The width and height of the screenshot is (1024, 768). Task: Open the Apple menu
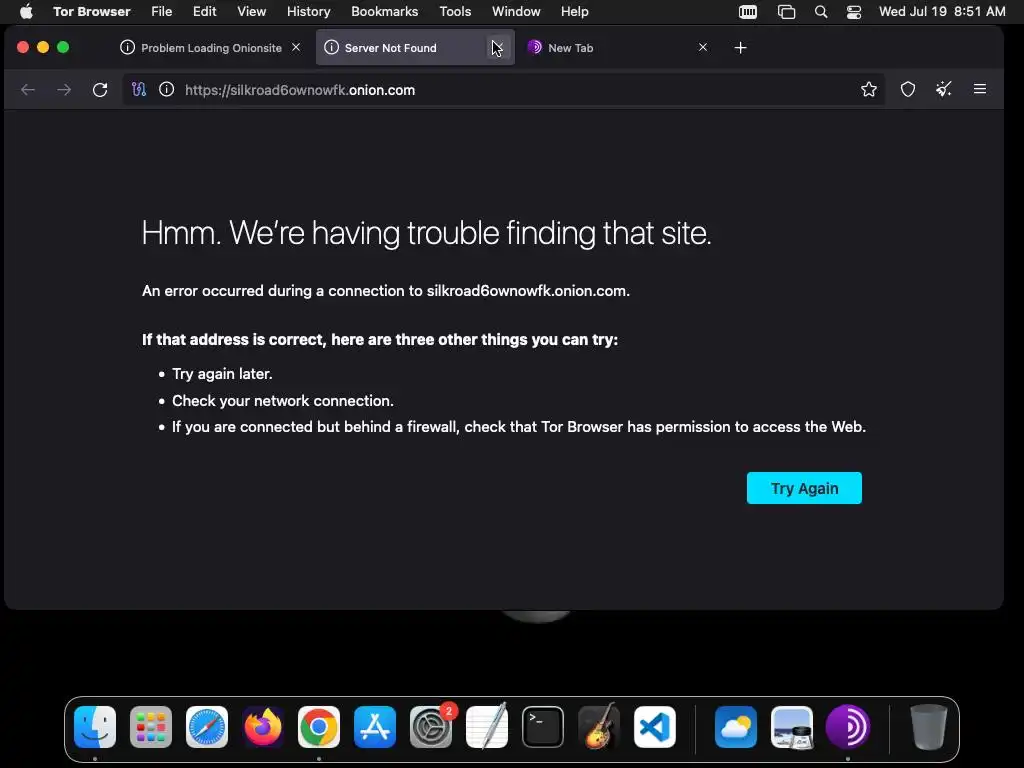click(x=26, y=11)
